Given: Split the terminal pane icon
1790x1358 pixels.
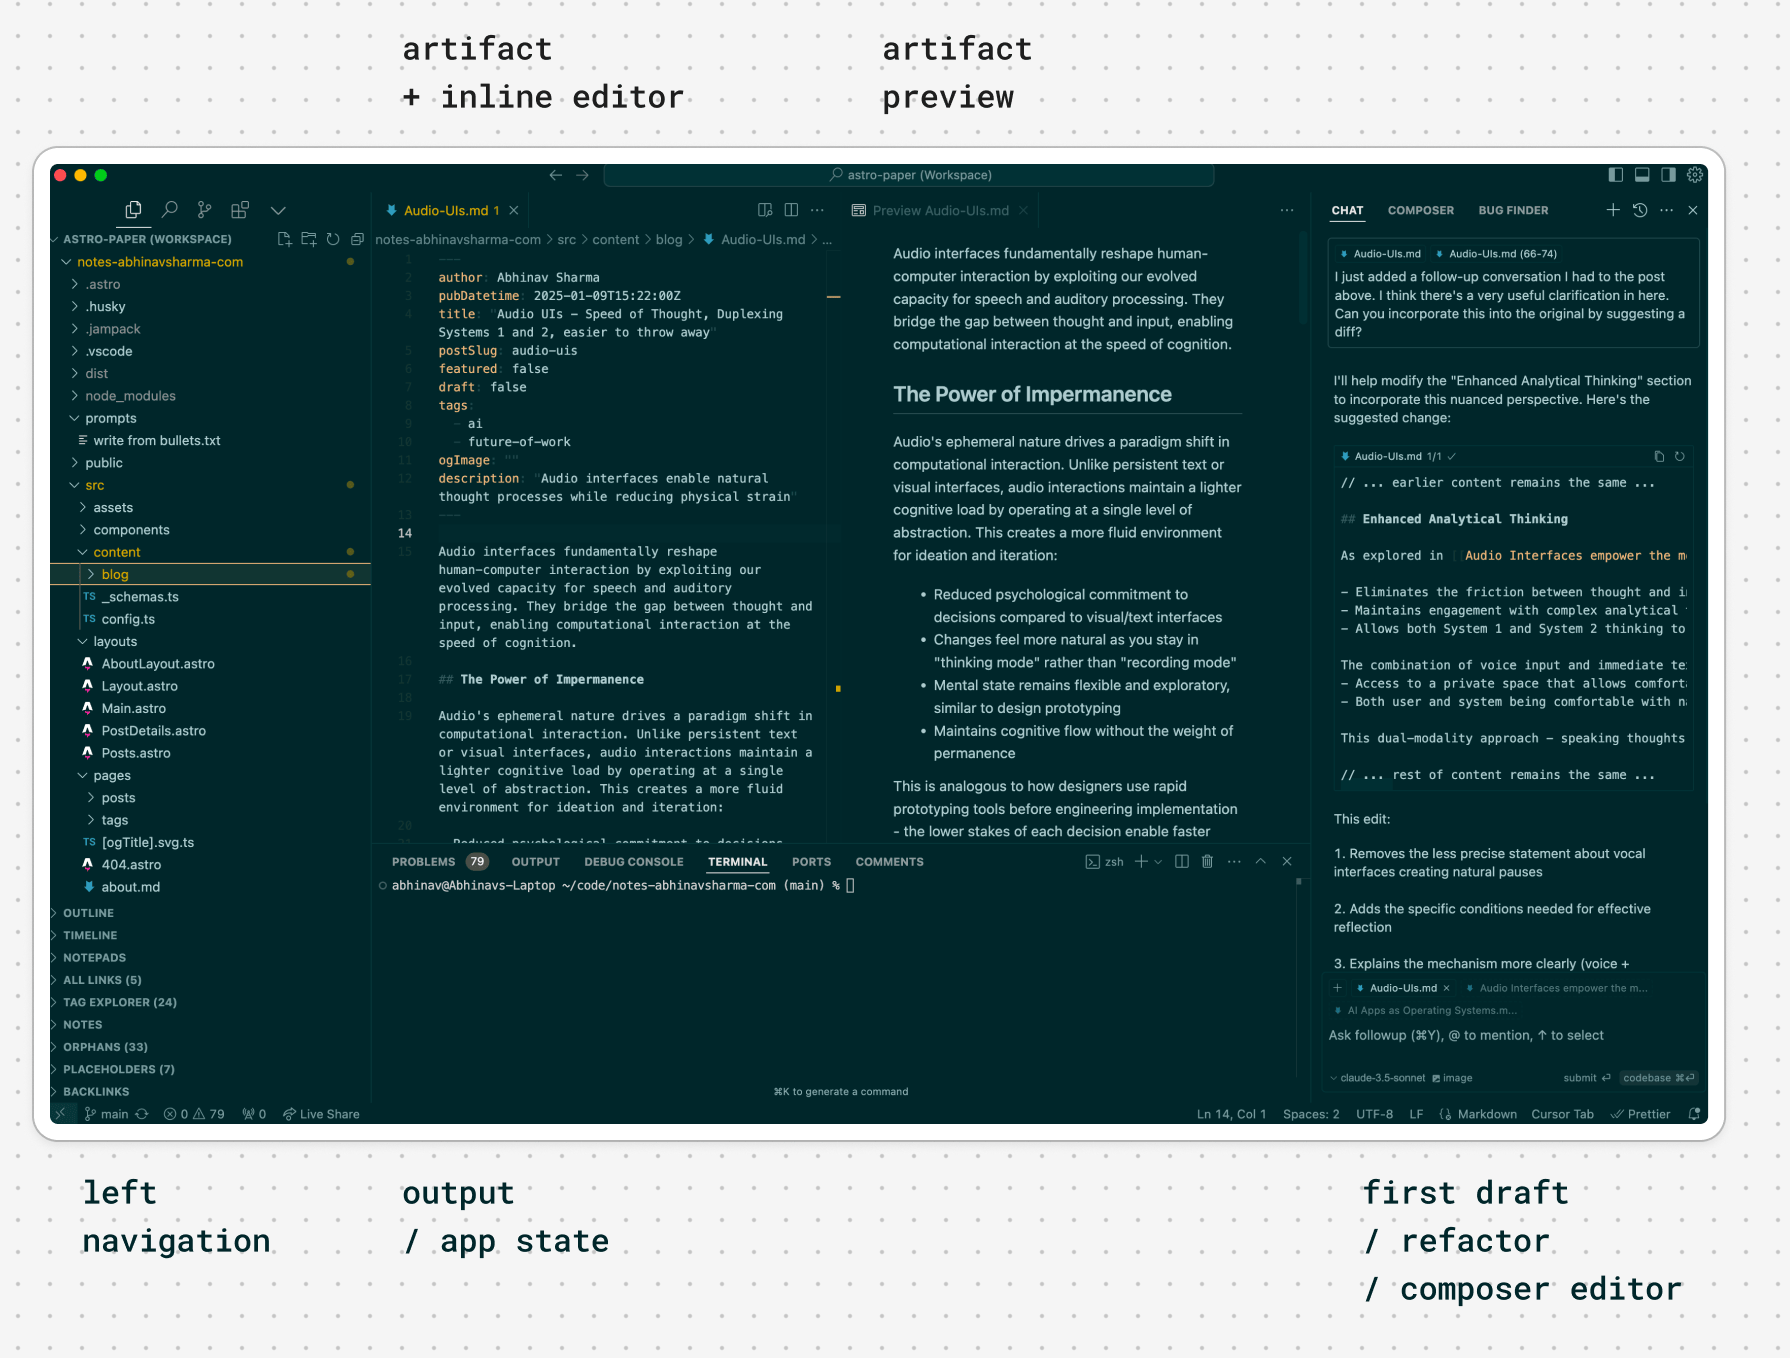Looking at the screenshot, I should click(1181, 861).
